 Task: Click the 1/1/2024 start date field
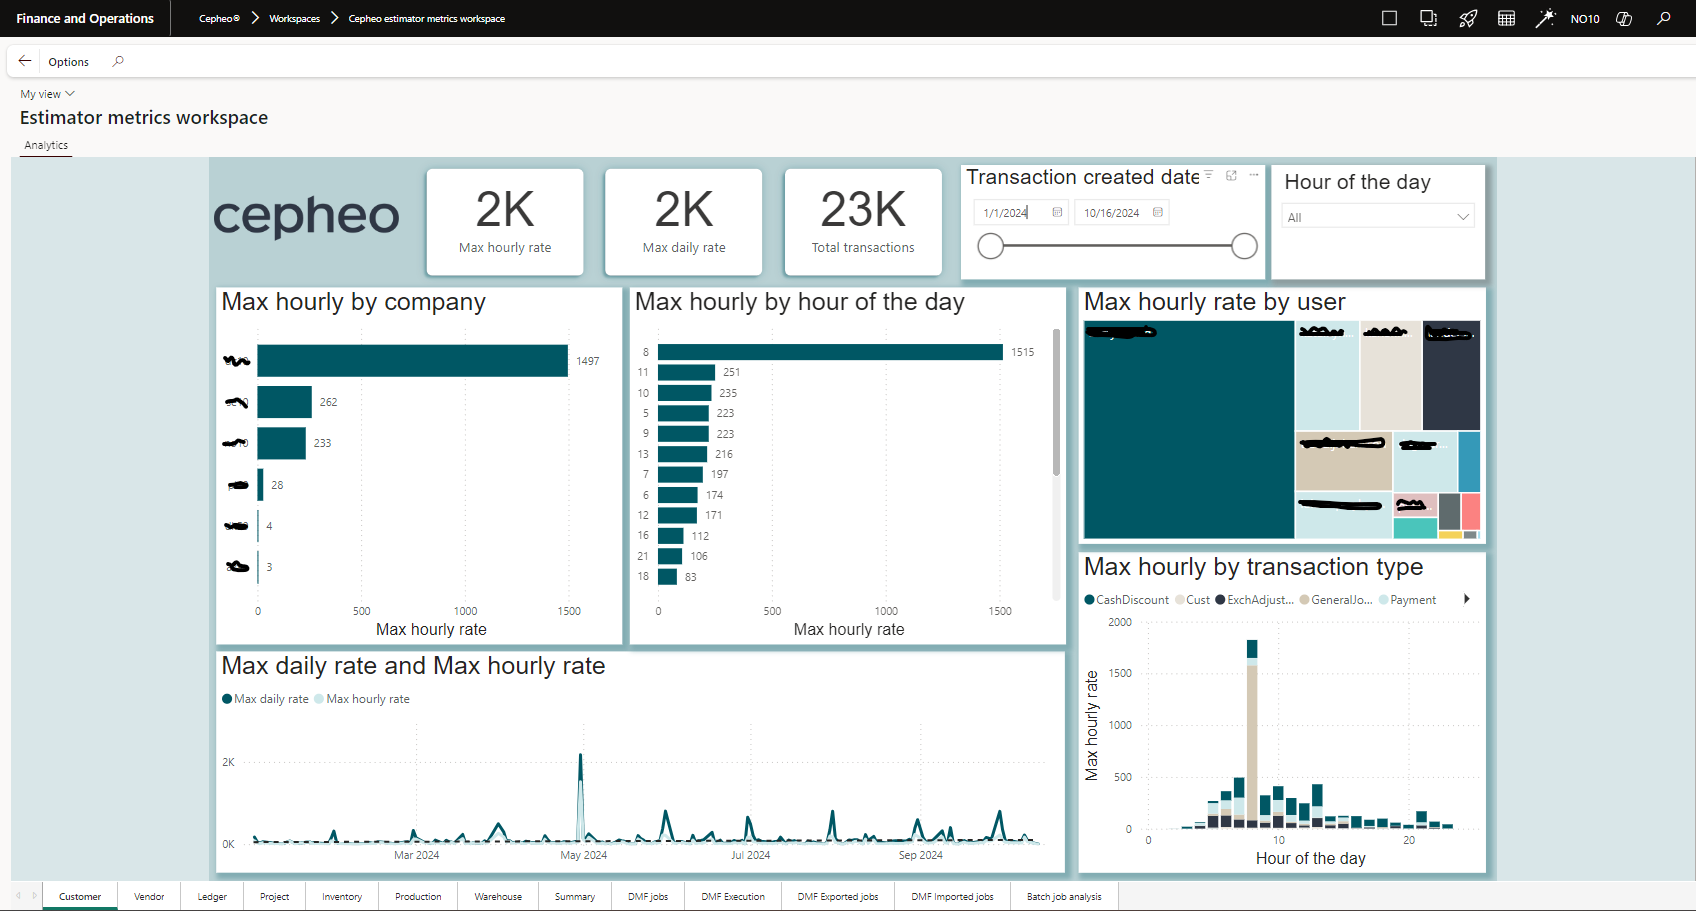pos(1008,212)
